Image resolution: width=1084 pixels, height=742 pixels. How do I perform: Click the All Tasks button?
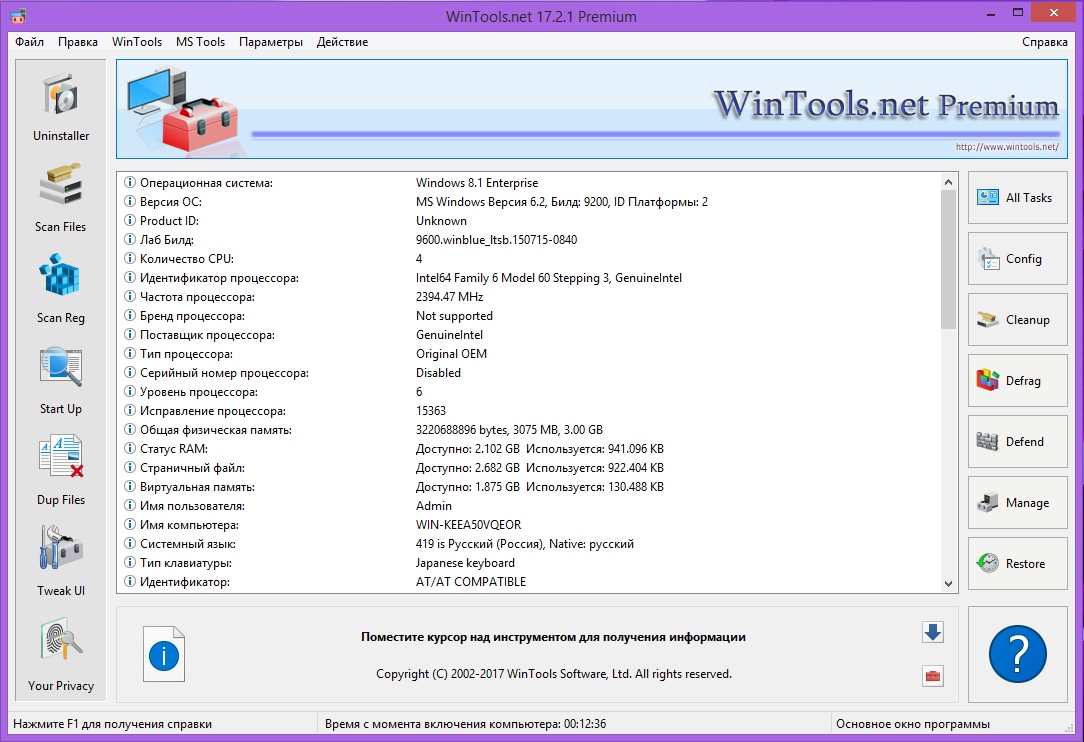click(x=1018, y=198)
